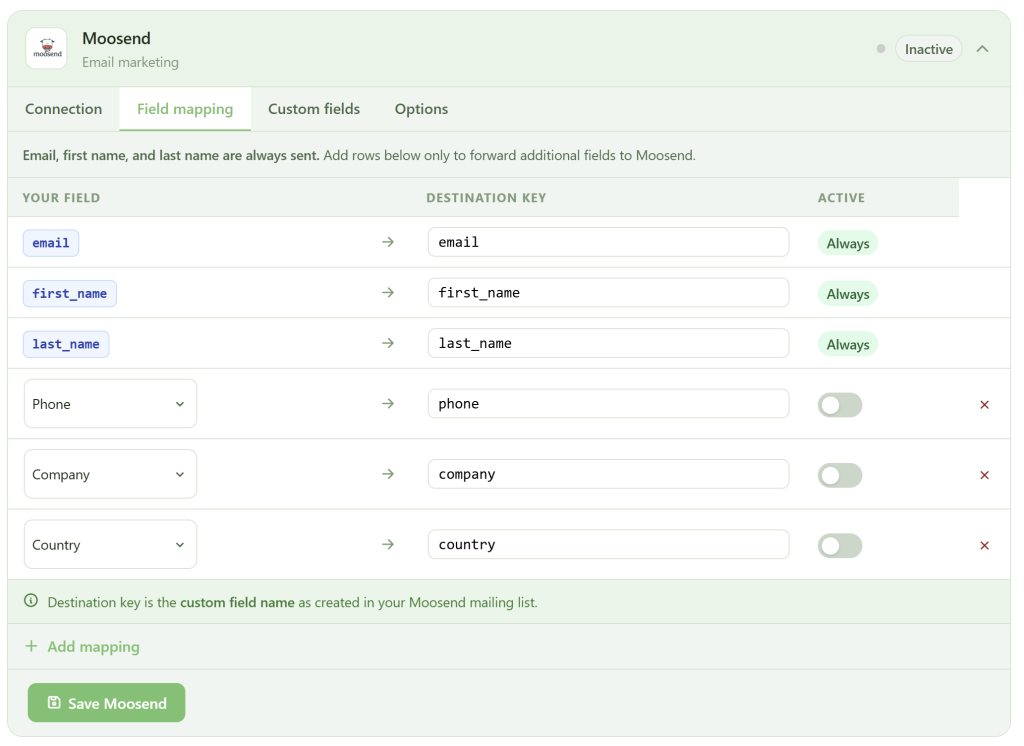This screenshot has height=746, width=1024.
Task: Collapse the Moosend panel chevron
Action: tap(982, 49)
